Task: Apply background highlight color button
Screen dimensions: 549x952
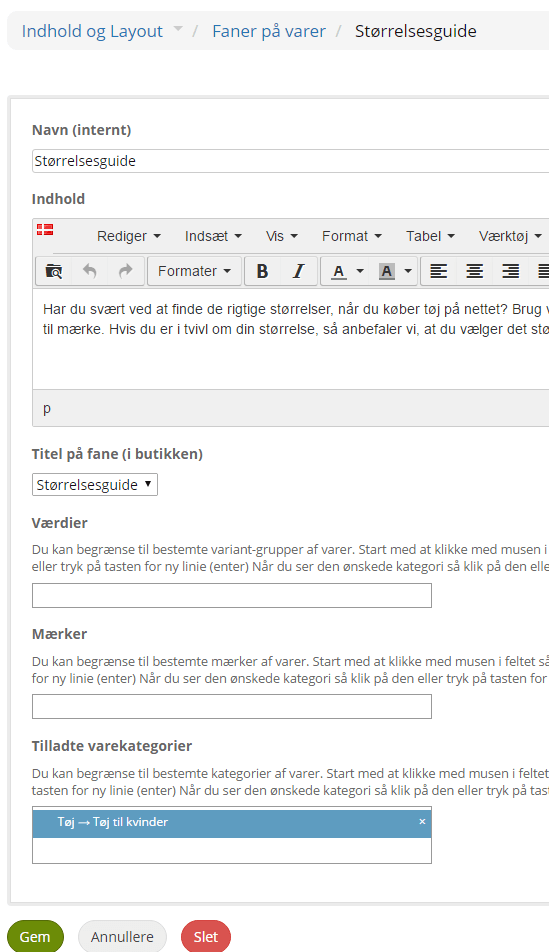Action: point(387,271)
